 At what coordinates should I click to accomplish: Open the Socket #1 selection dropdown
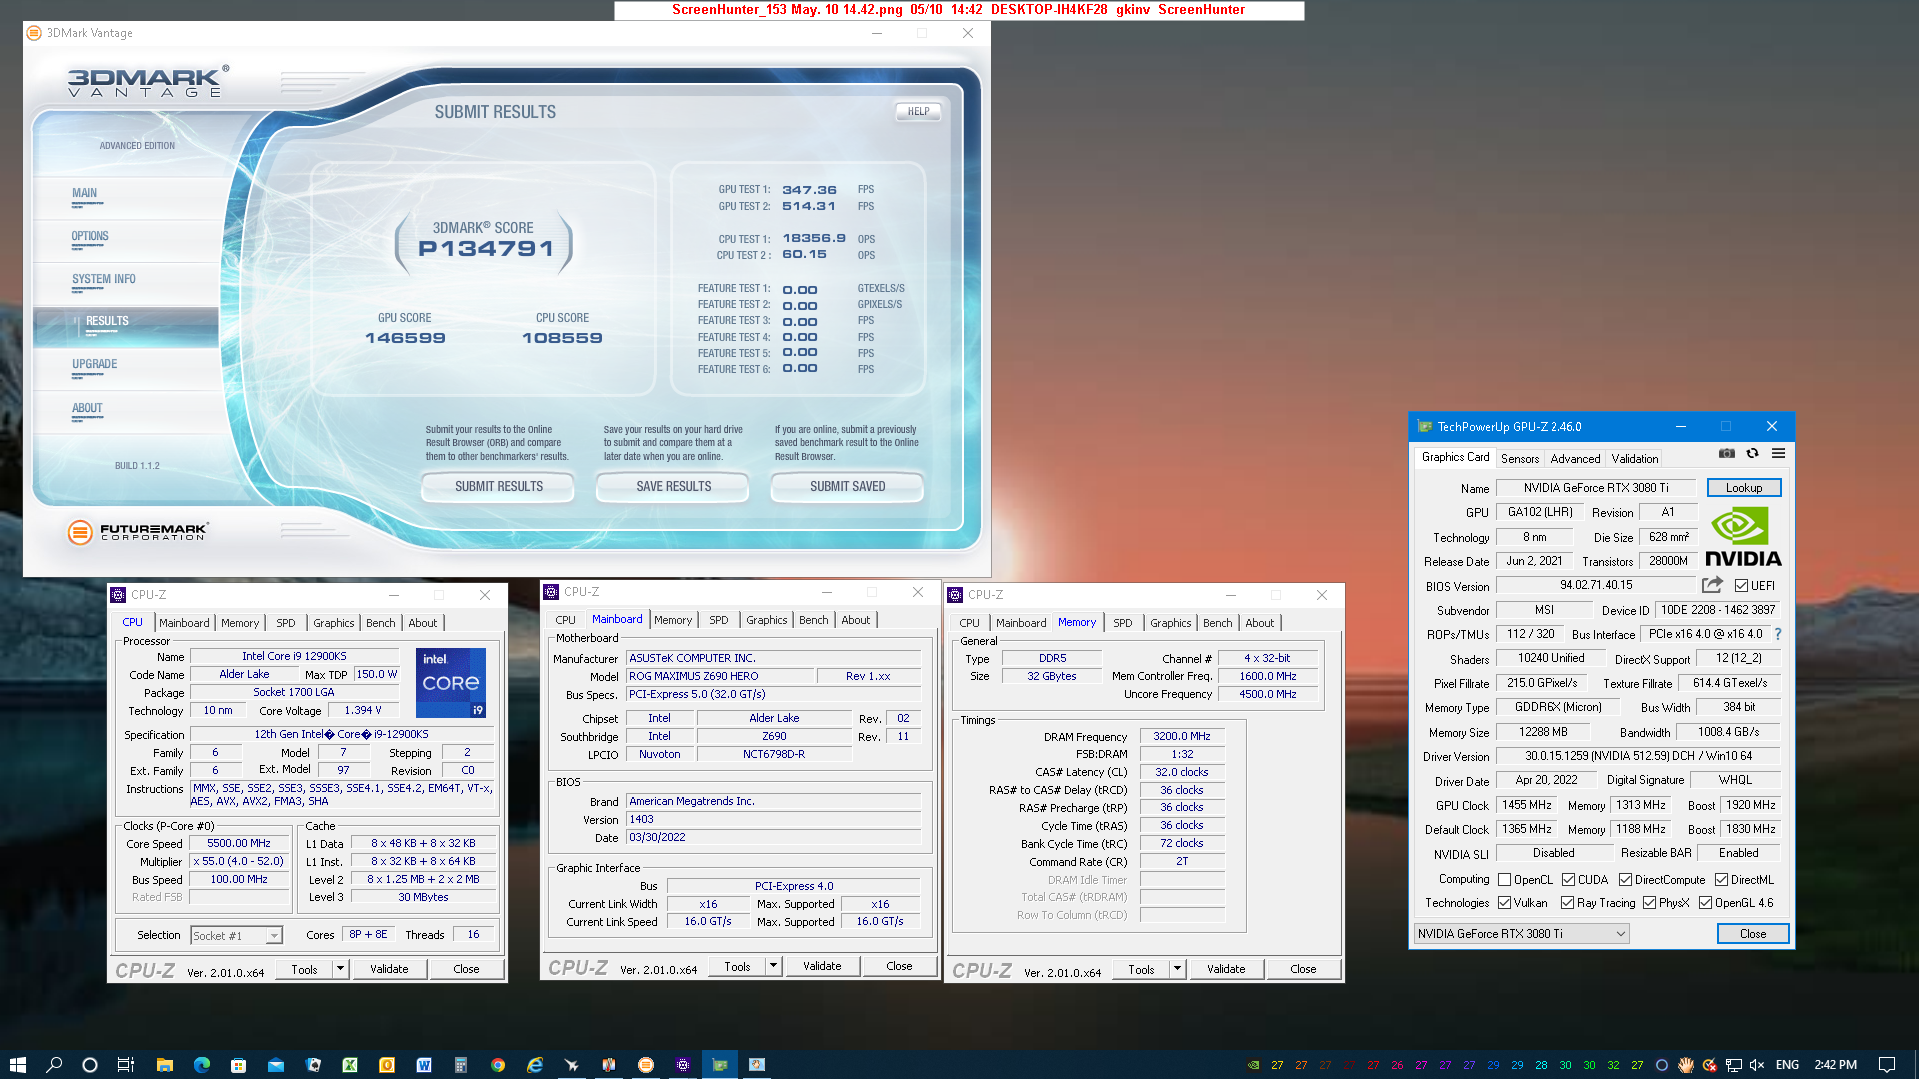(236, 936)
